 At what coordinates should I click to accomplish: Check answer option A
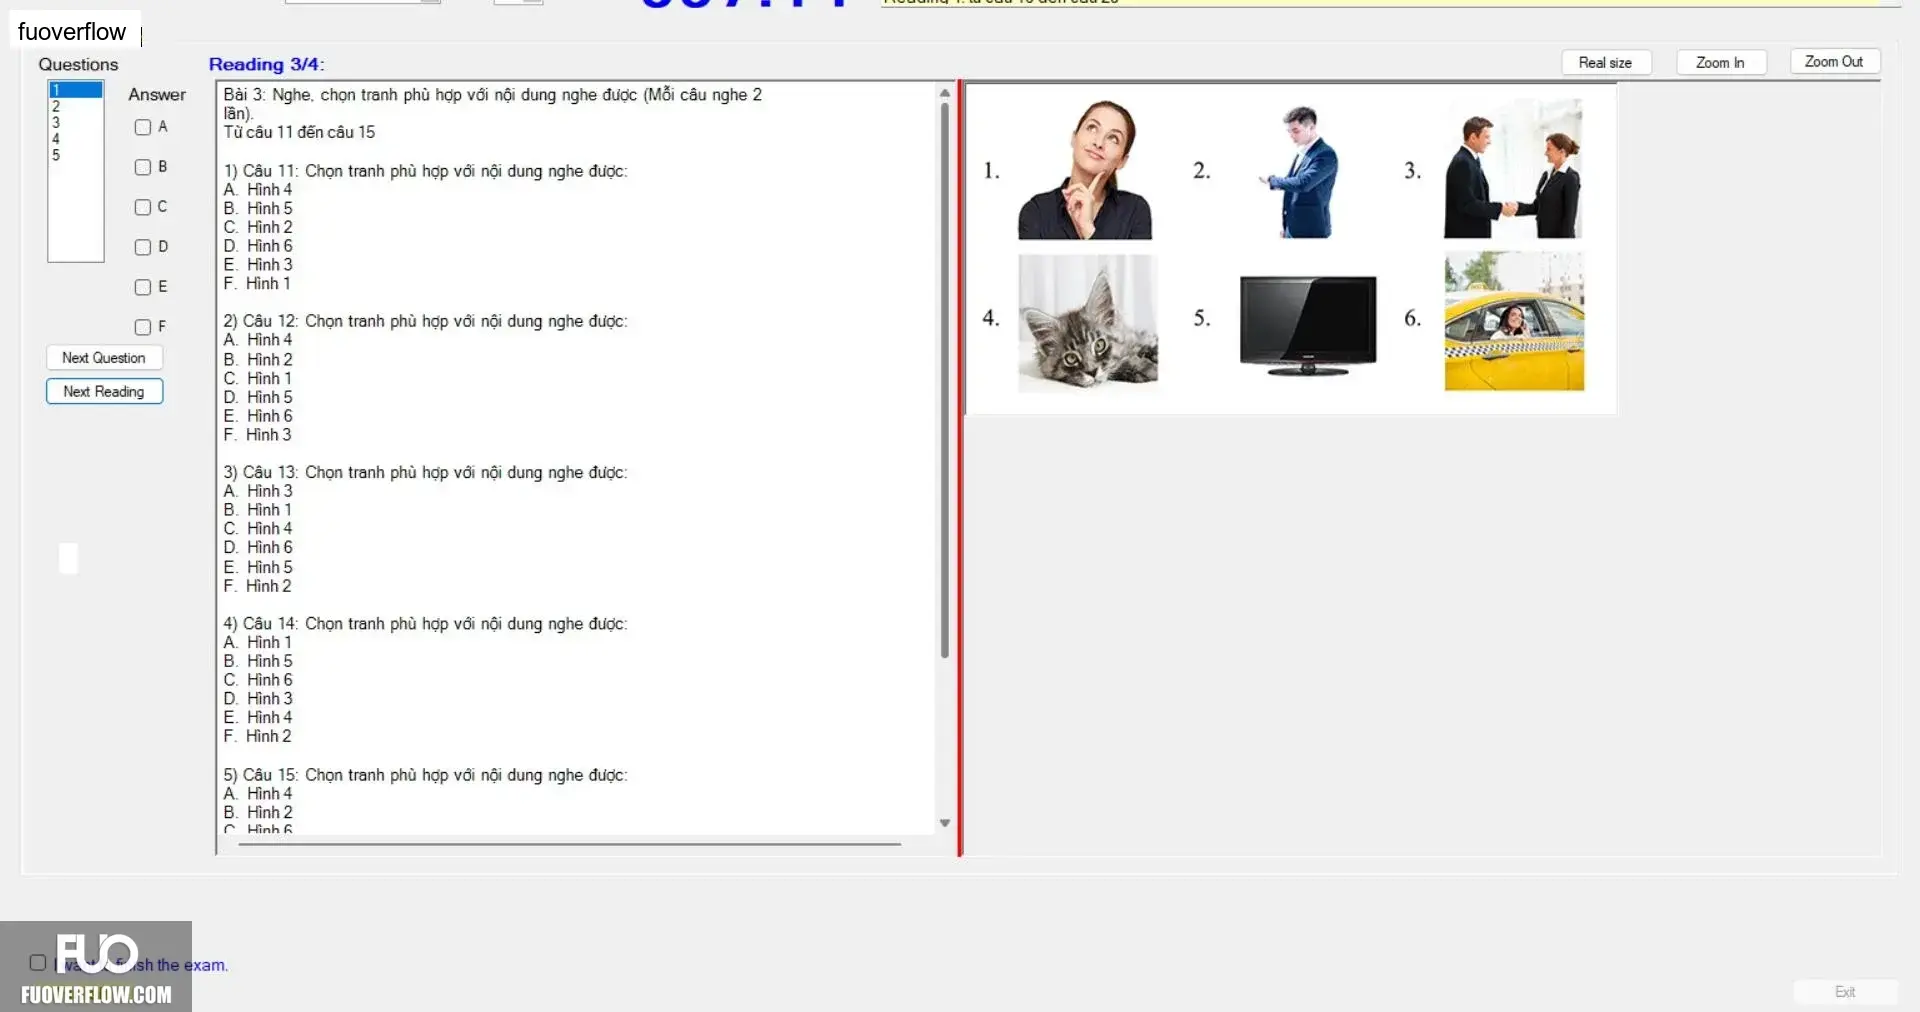point(143,127)
